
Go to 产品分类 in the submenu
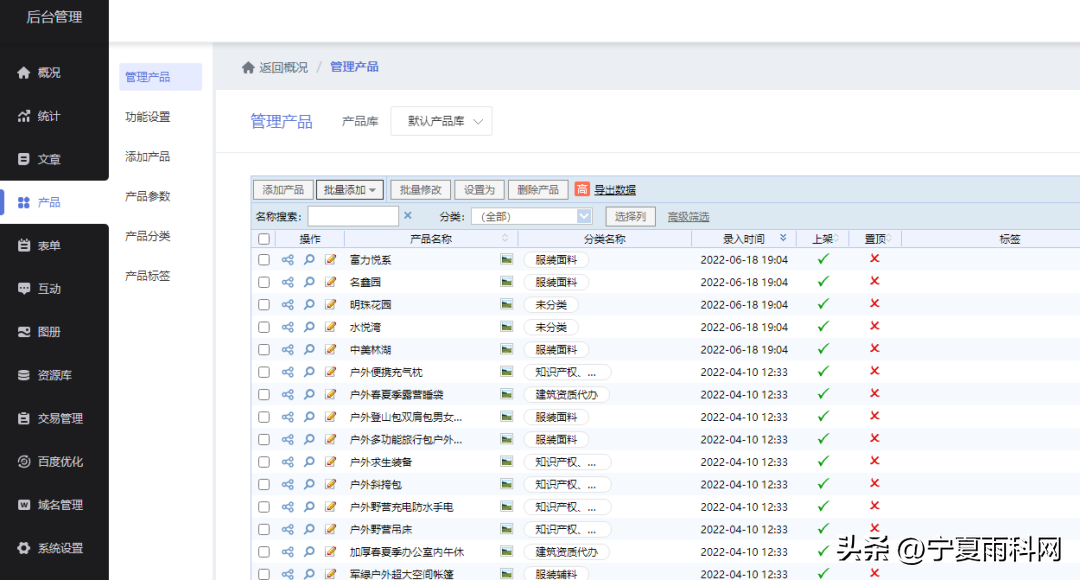coord(147,236)
